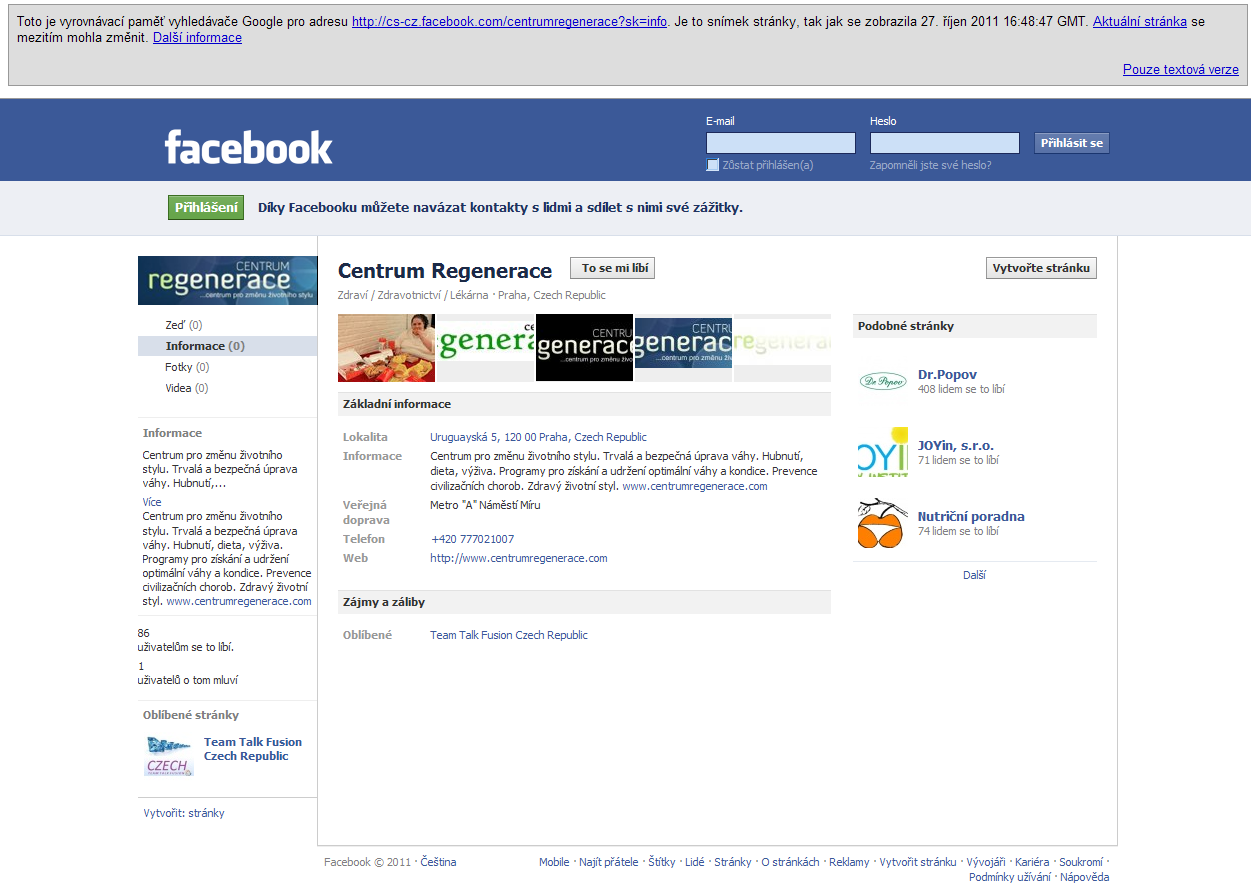Open the Mobile footer link
The height and width of the screenshot is (896, 1251).
pyautogui.click(x=554, y=862)
